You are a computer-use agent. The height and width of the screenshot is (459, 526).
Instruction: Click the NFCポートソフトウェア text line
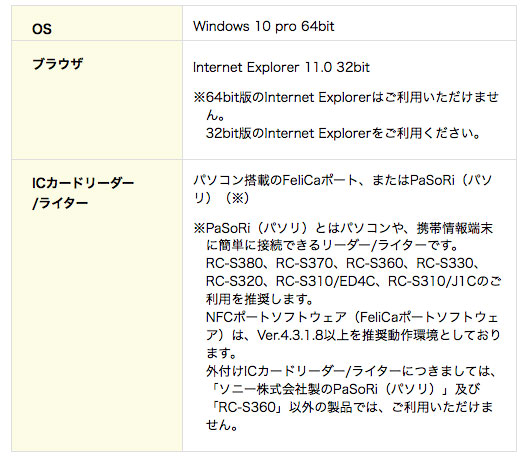click(352, 317)
